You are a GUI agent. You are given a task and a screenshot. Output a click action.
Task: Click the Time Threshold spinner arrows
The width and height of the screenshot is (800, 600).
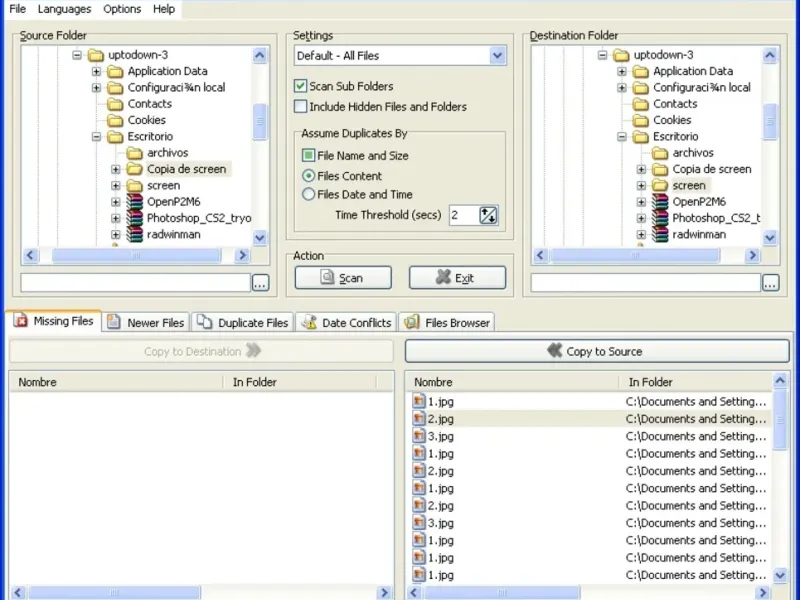point(488,215)
